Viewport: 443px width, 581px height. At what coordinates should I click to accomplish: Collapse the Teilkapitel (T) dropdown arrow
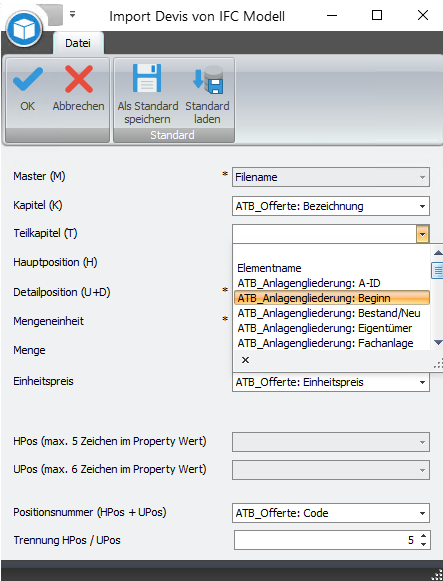(x=422, y=234)
